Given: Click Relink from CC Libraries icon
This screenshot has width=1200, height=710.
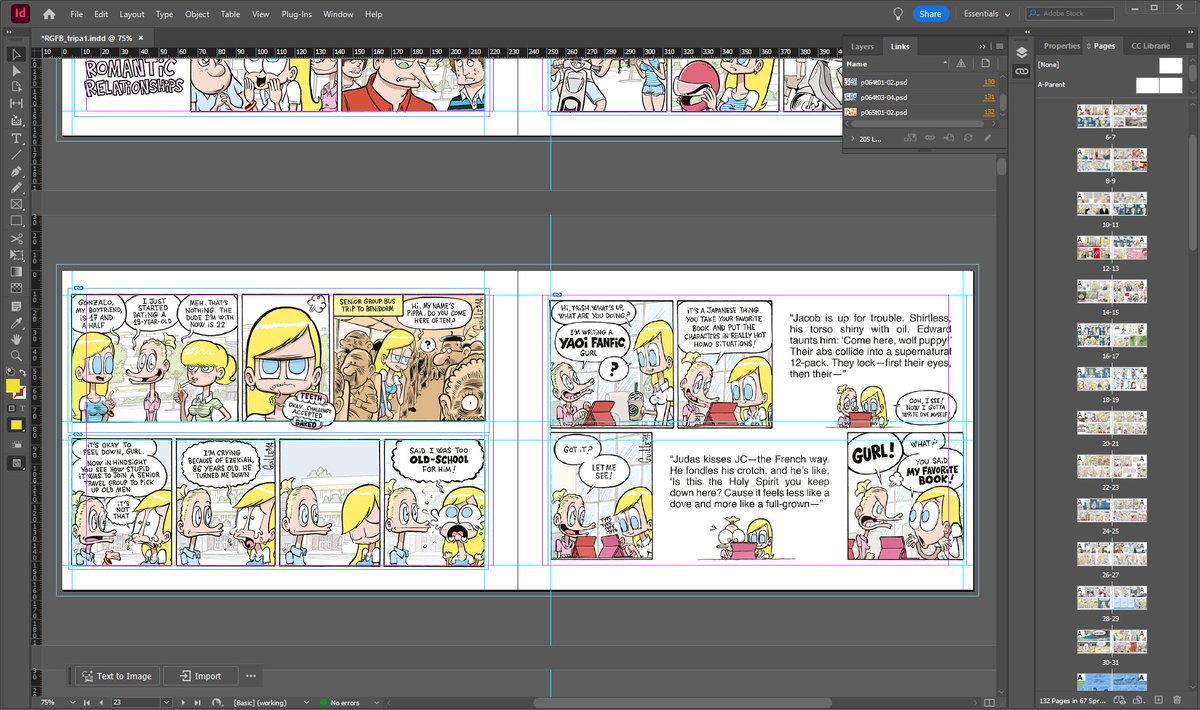Looking at the screenshot, I should (911, 138).
